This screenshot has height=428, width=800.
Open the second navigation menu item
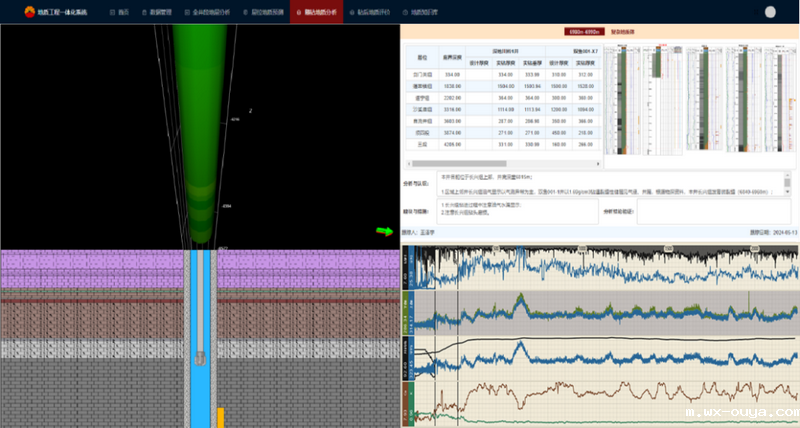[154, 13]
